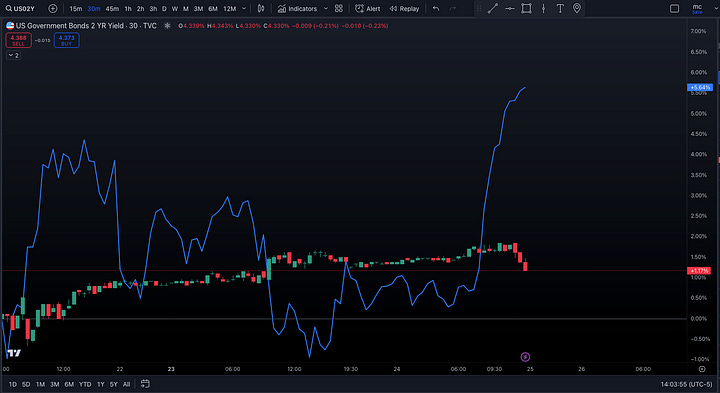Set date range to 5Y
Screen dimensions: 720x393
(x=113, y=384)
